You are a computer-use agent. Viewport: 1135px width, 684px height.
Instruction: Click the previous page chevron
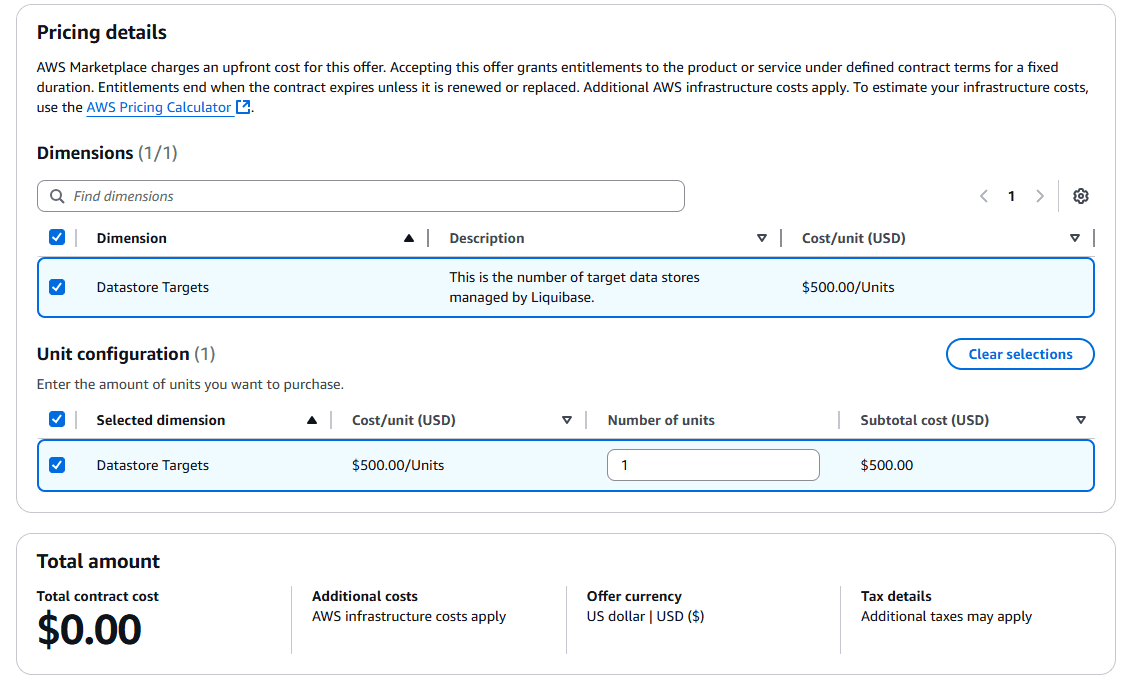(983, 196)
